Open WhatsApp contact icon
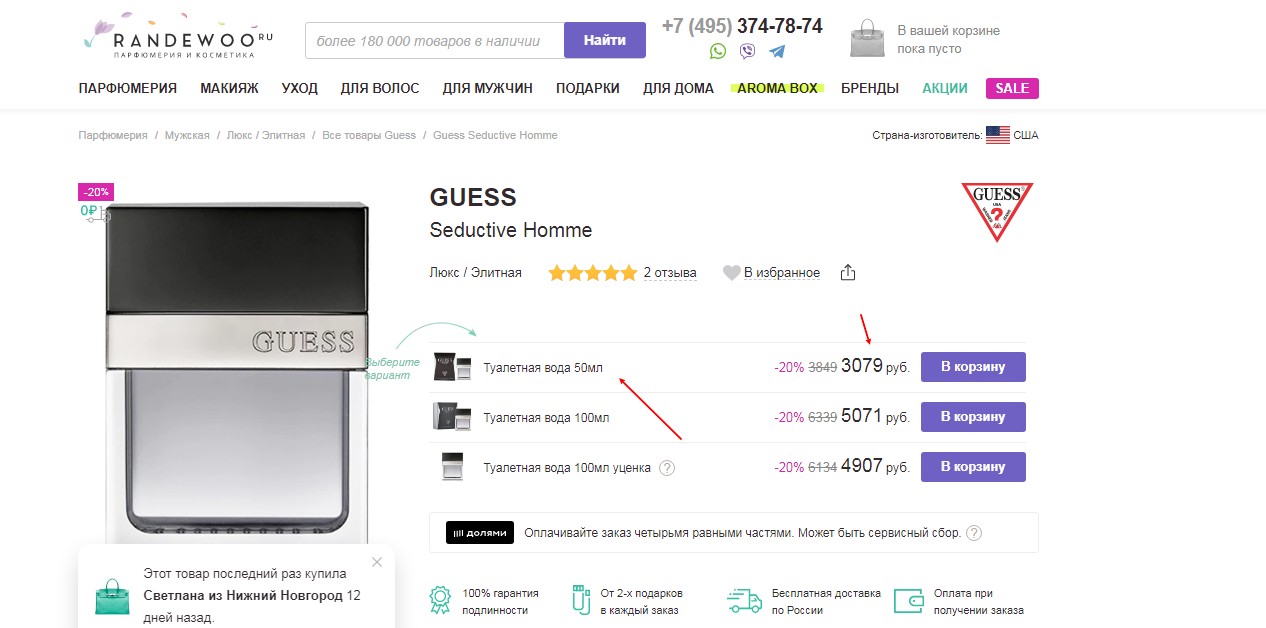Screen dimensions: 1266x628 (718, 51)
